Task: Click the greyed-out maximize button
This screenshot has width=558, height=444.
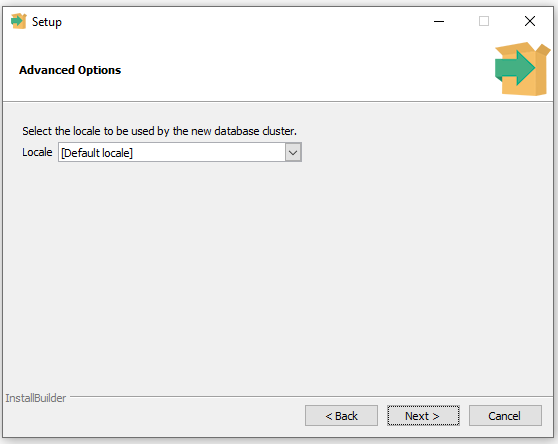Action: tap(484, 21)
